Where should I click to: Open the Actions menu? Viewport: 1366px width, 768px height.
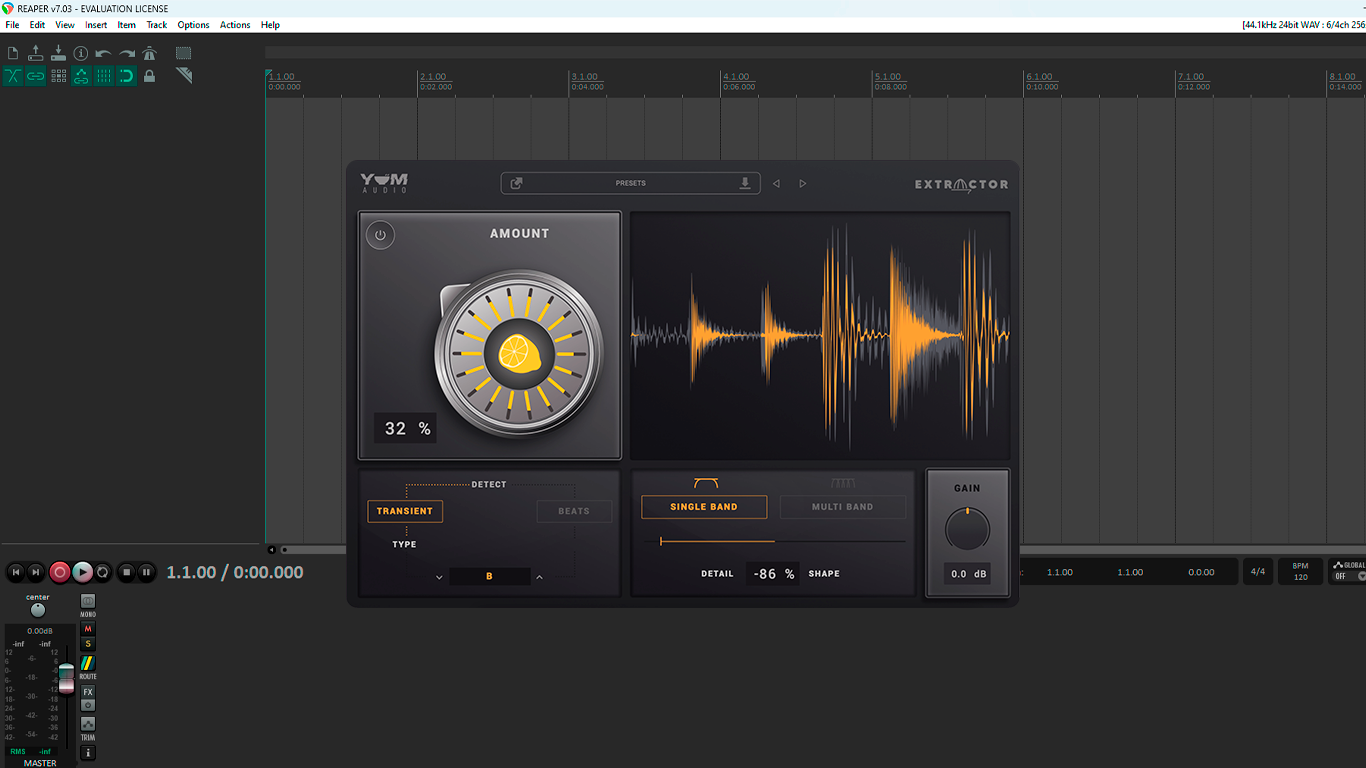coord(235,25)
